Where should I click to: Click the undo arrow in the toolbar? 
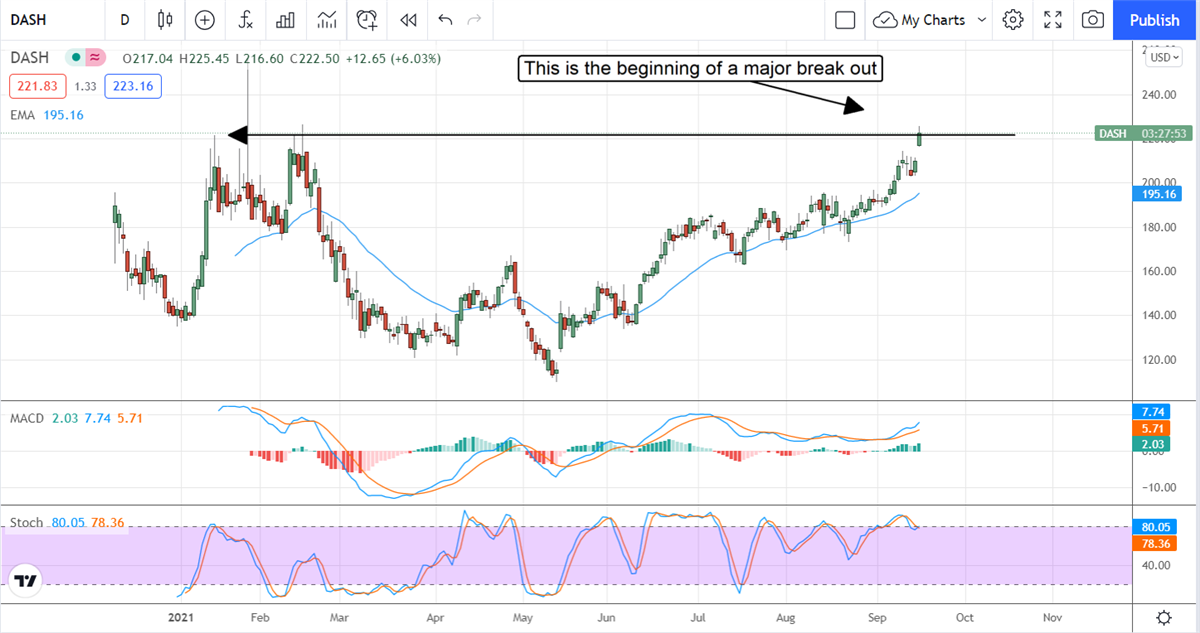pyautogui.click(x=445, y=20)
